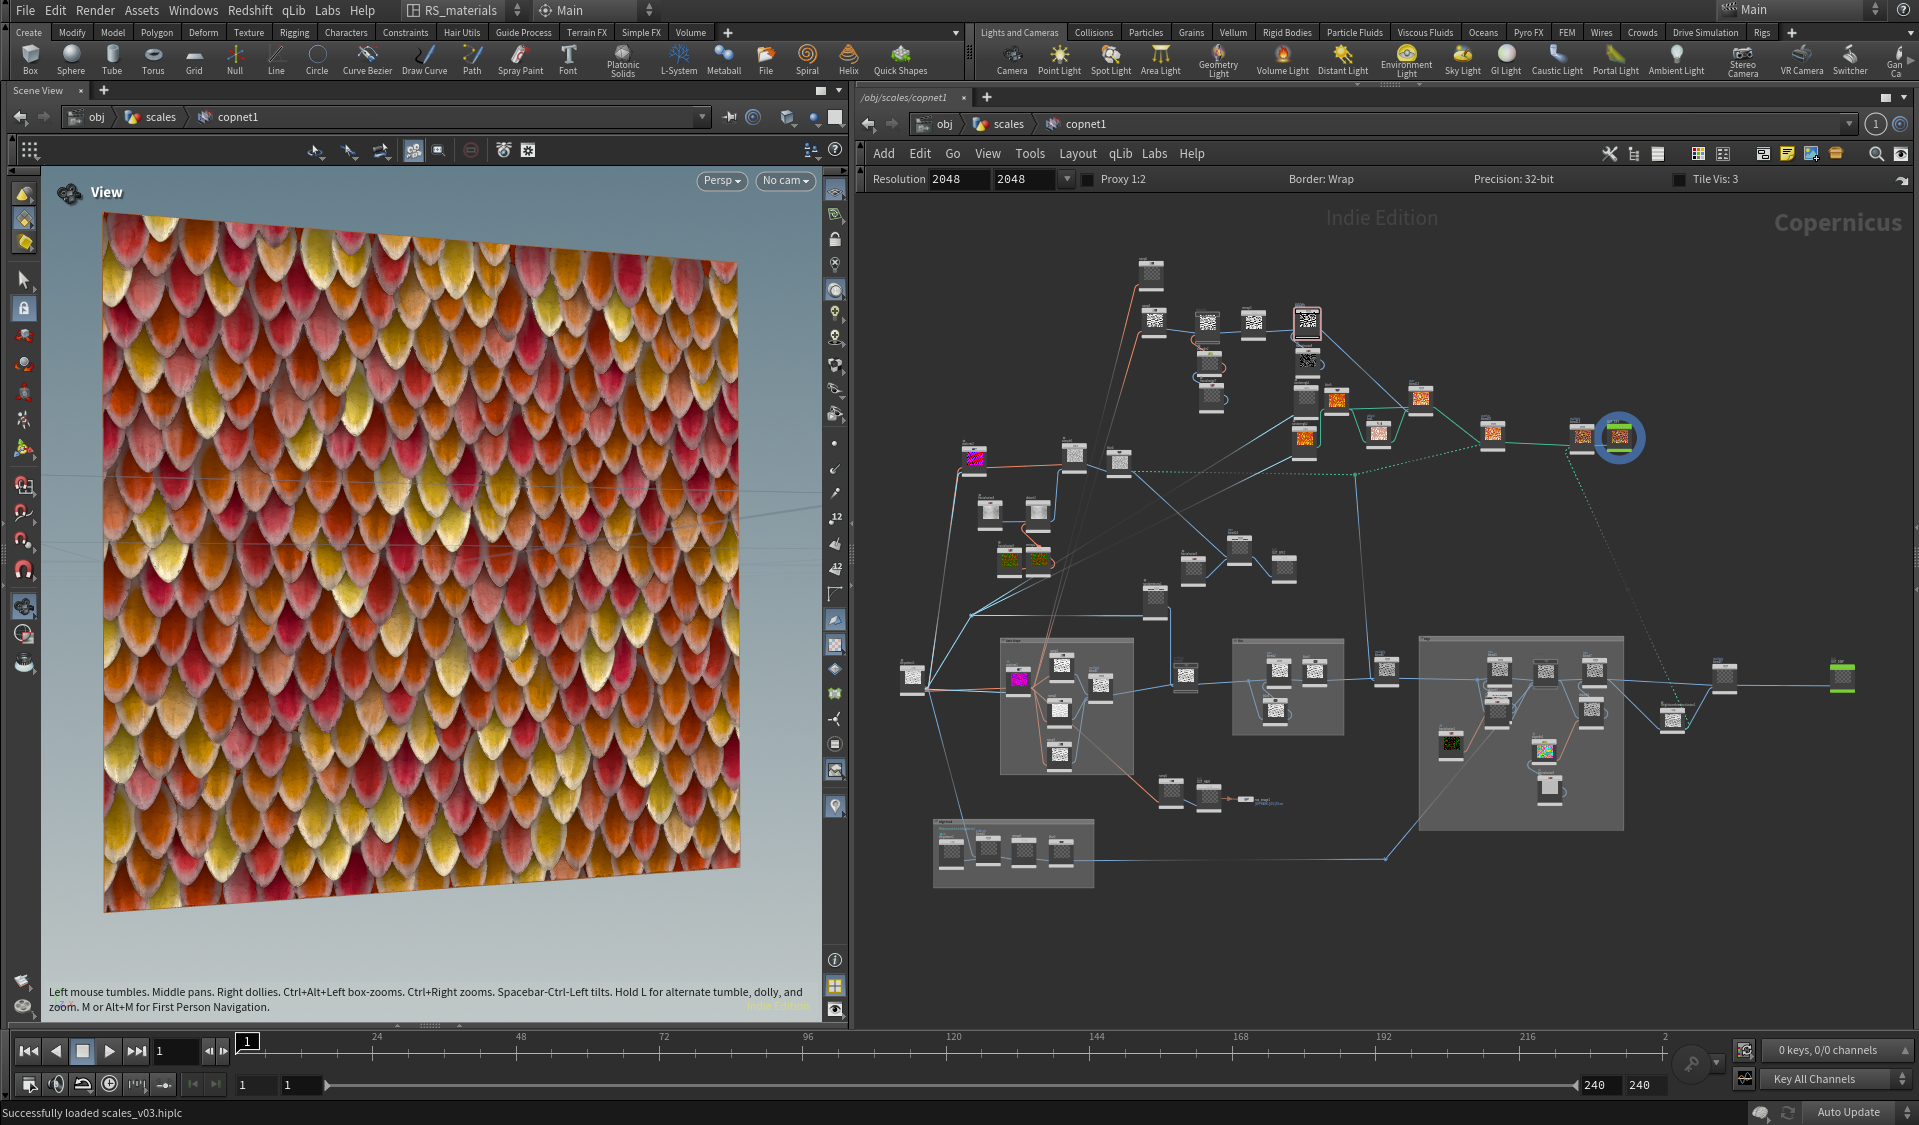Switch to the Pyro FX shelf tab
1919x1125 pixels.
(1528, 33)
